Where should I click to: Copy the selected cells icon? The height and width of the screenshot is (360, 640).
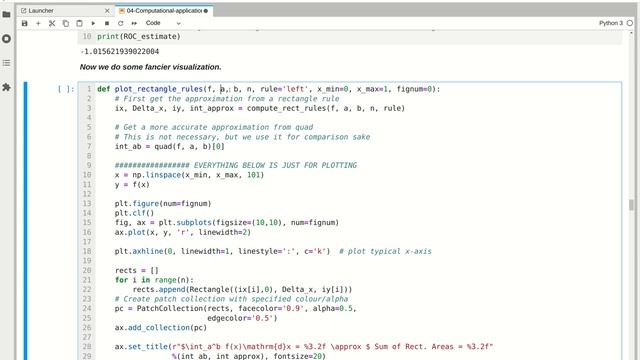pos(66,23)
